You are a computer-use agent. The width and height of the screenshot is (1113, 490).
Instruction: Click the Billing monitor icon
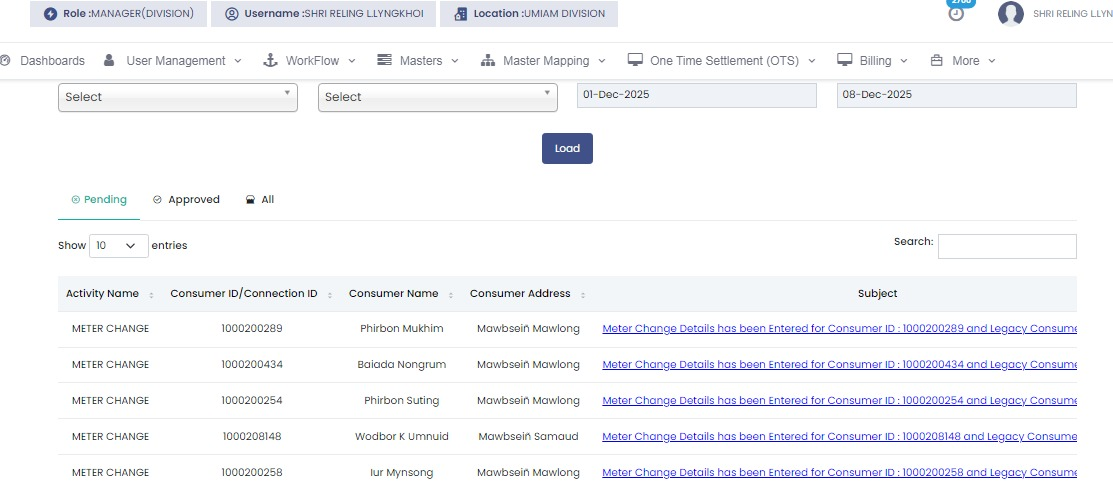844,61
